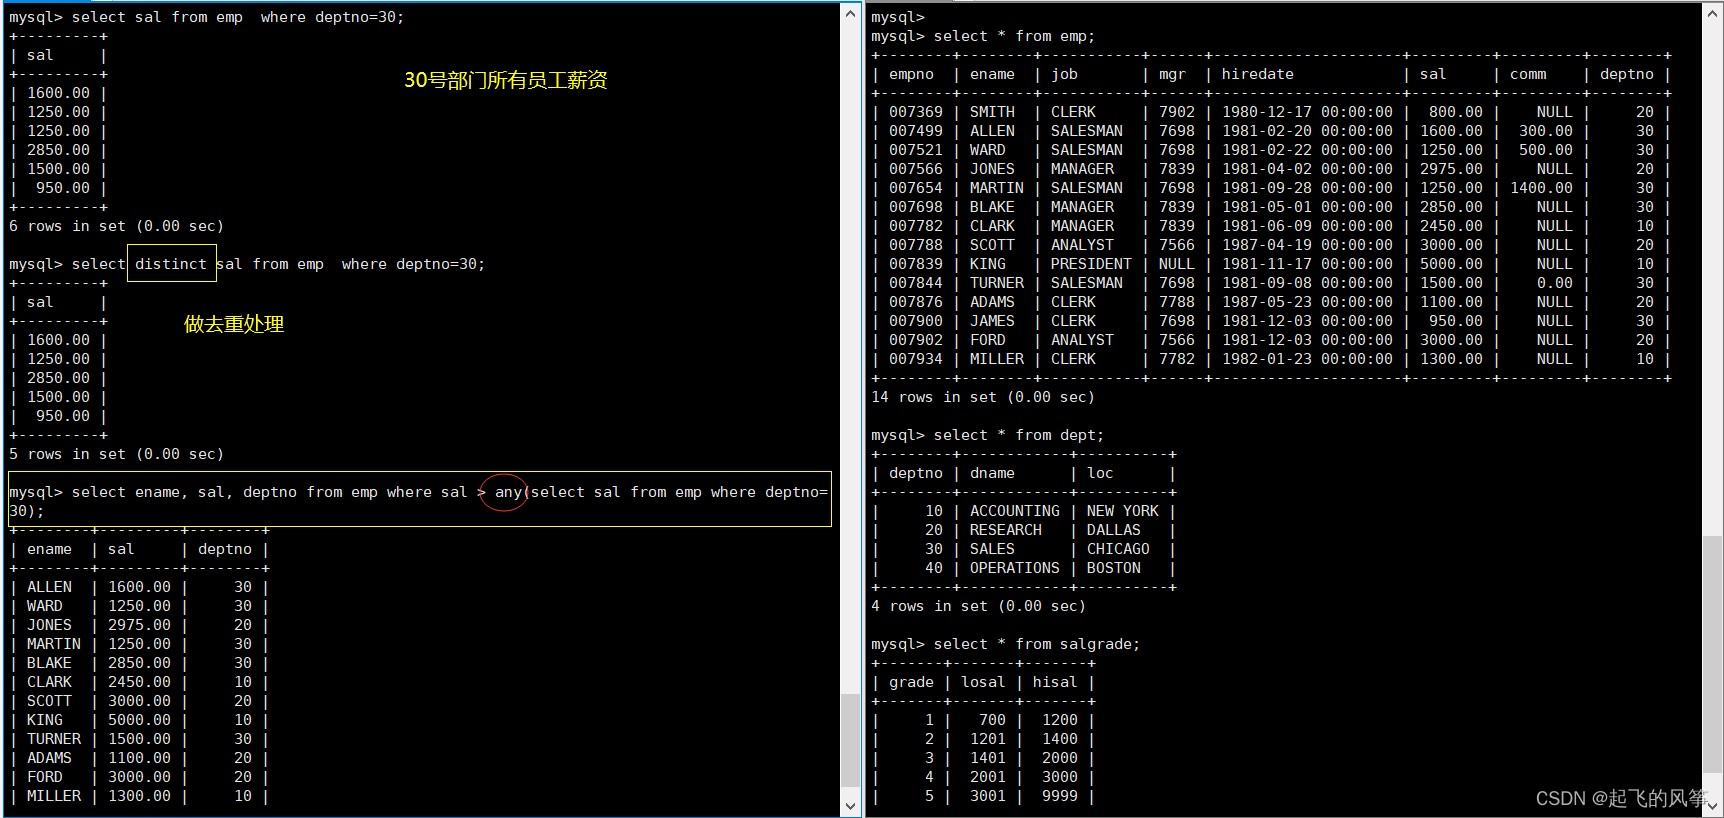Screen dimensions: 1724x818
Task: Click the 'distinct' keyword in the second query
Action: [171, 264]
